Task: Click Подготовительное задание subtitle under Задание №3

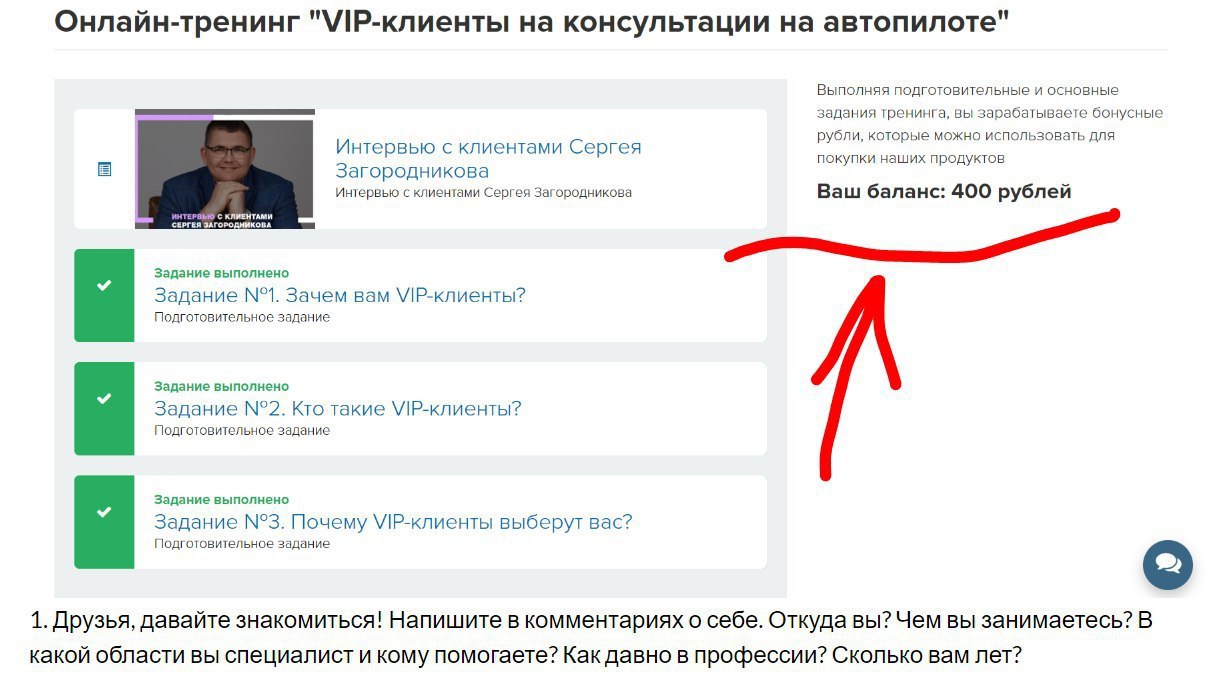Action: (242, 544)
